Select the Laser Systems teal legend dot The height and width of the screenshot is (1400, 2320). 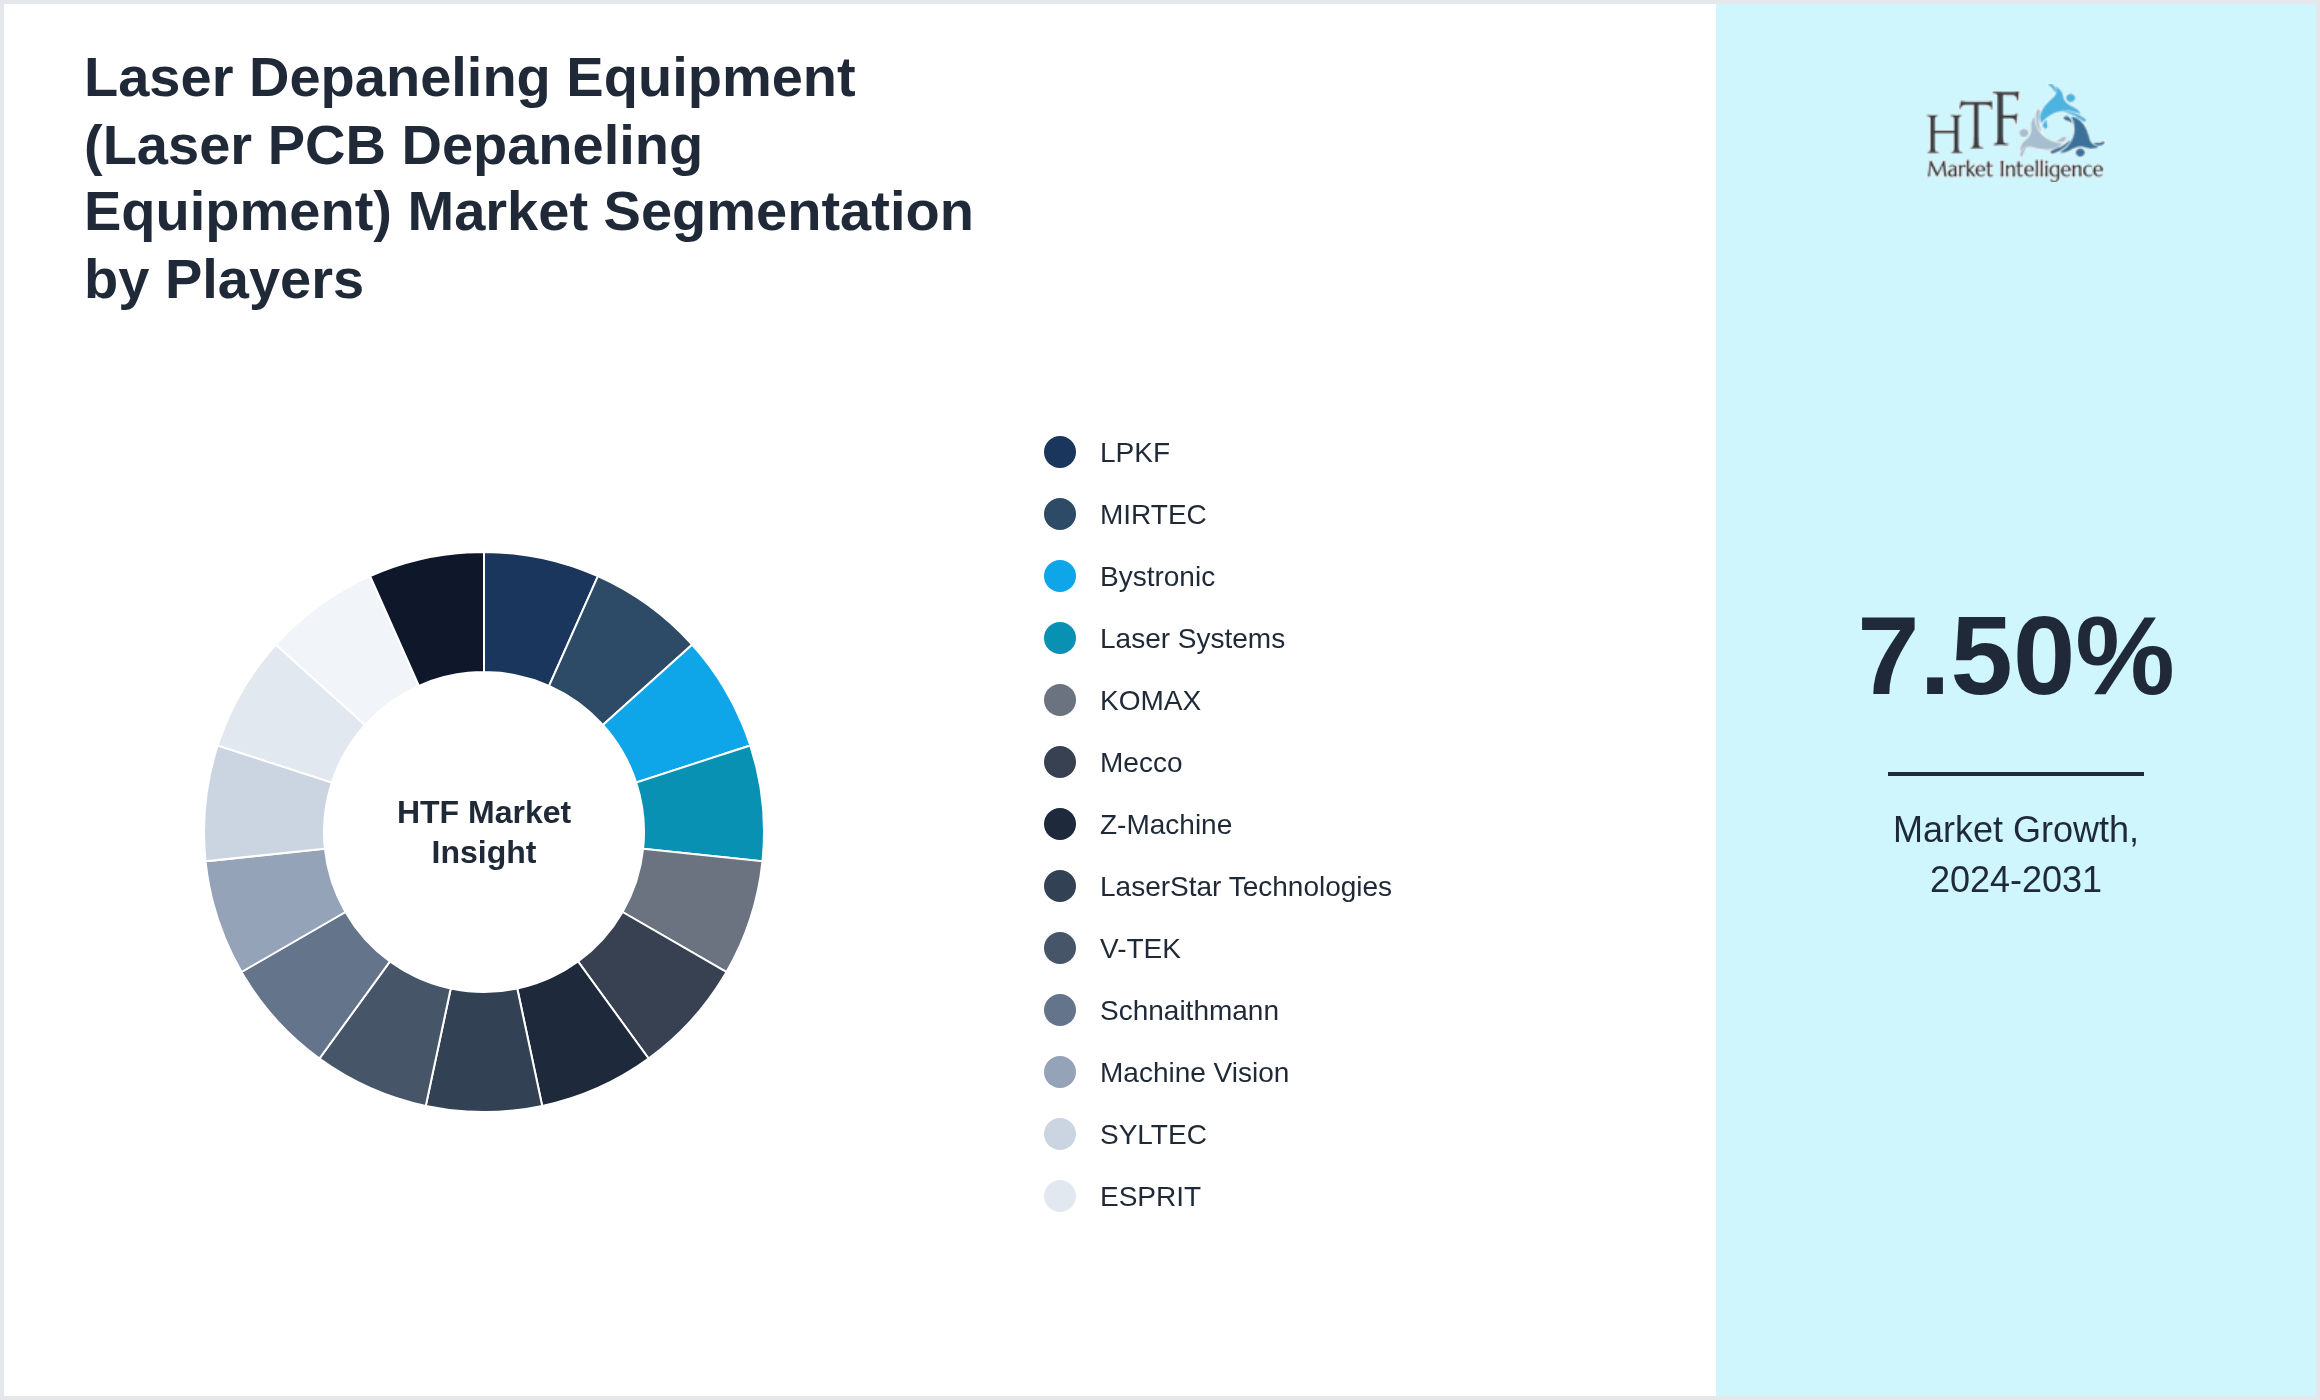pyautogui.click(x=1060, y=638)
